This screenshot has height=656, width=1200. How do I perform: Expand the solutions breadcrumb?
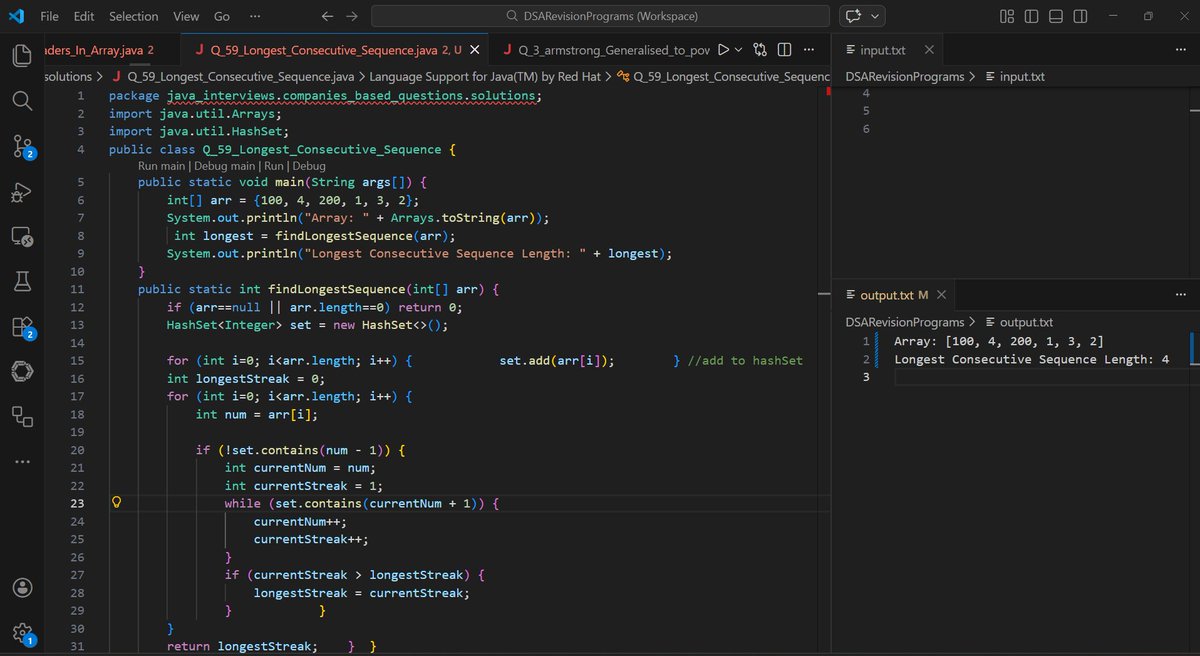(68, 76)
